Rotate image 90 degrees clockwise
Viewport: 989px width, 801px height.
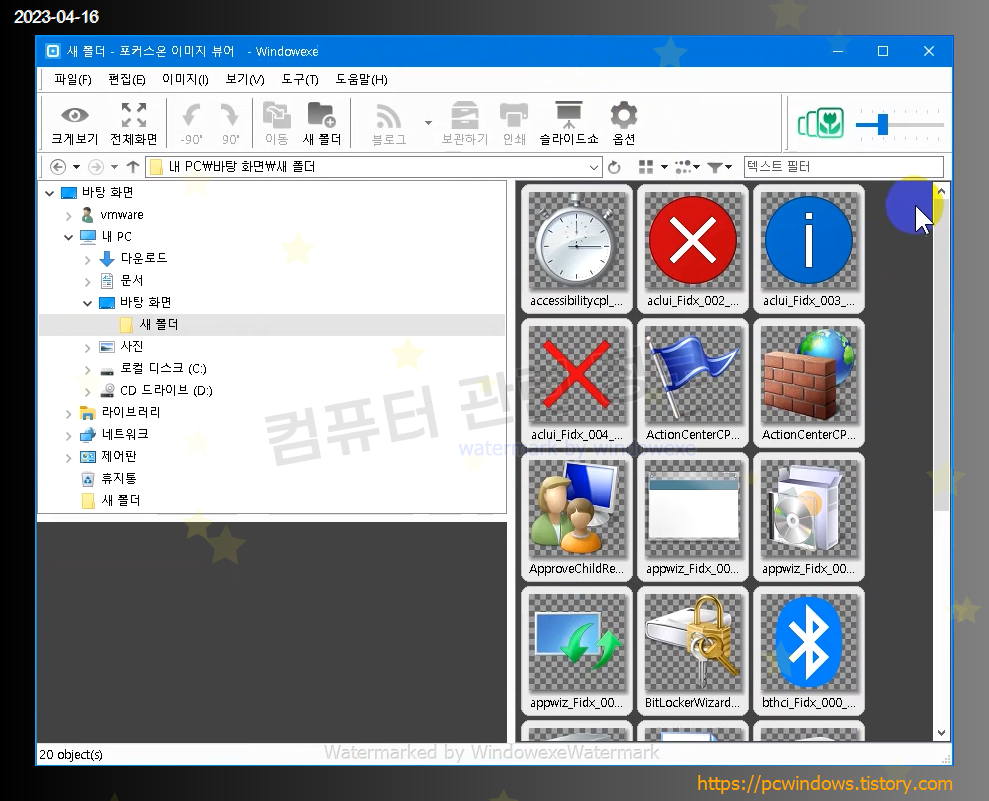(x=230, y=124)
